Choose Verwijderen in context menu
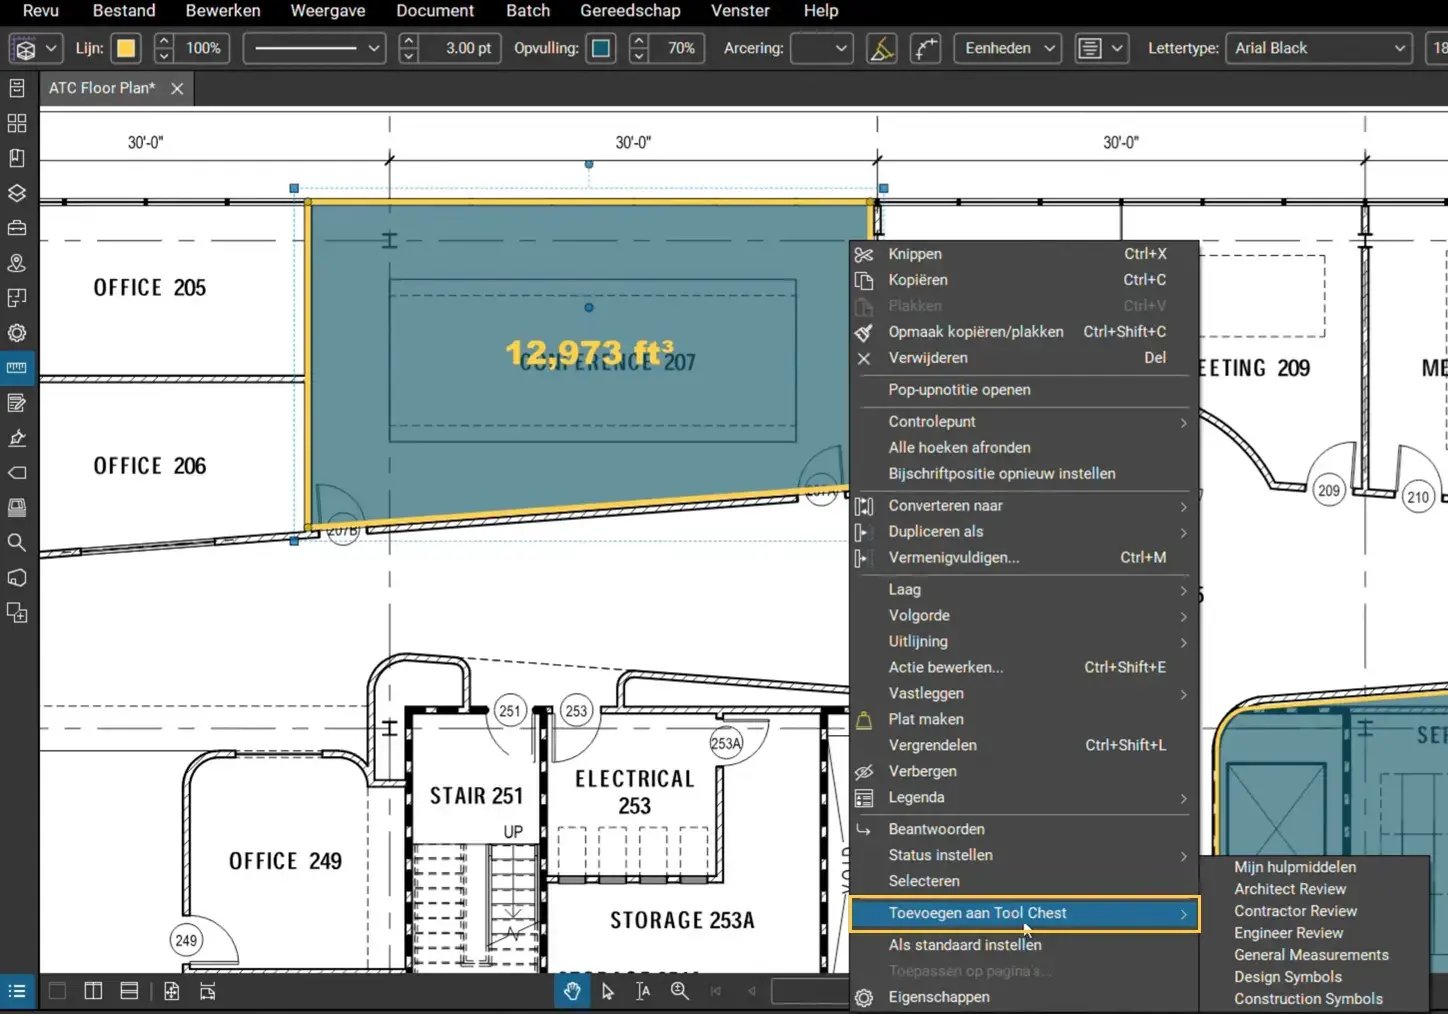The width and height of the screenshot is (1448, 1014). point(1024,358)
